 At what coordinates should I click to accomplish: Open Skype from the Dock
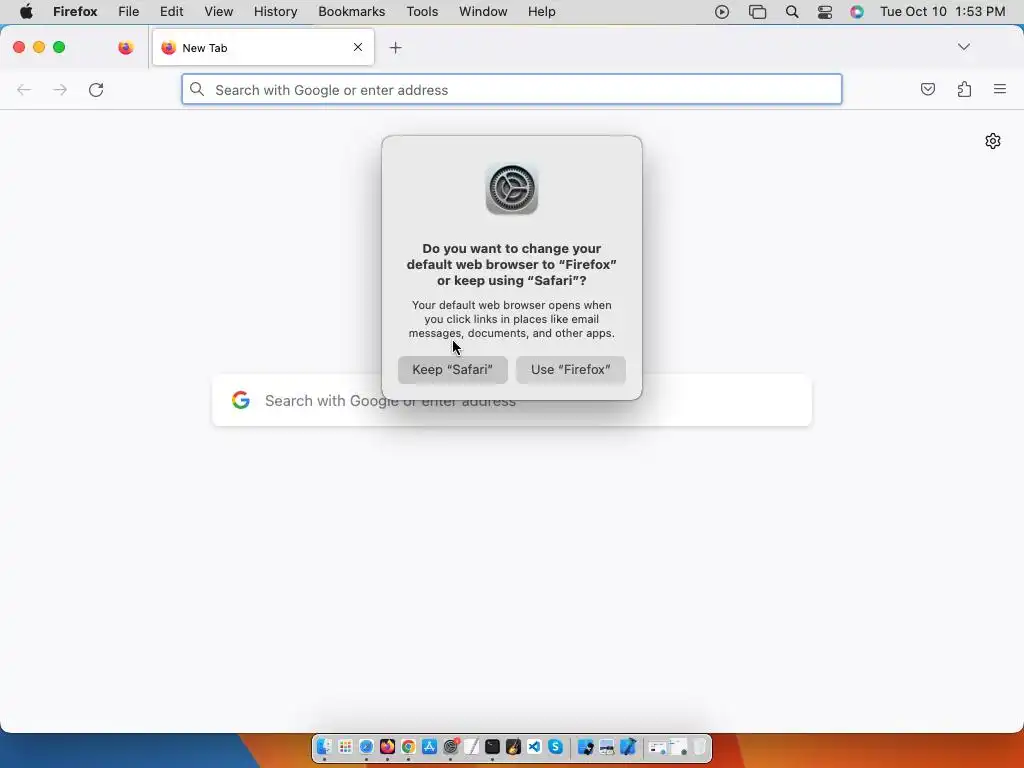click(555, 746)
